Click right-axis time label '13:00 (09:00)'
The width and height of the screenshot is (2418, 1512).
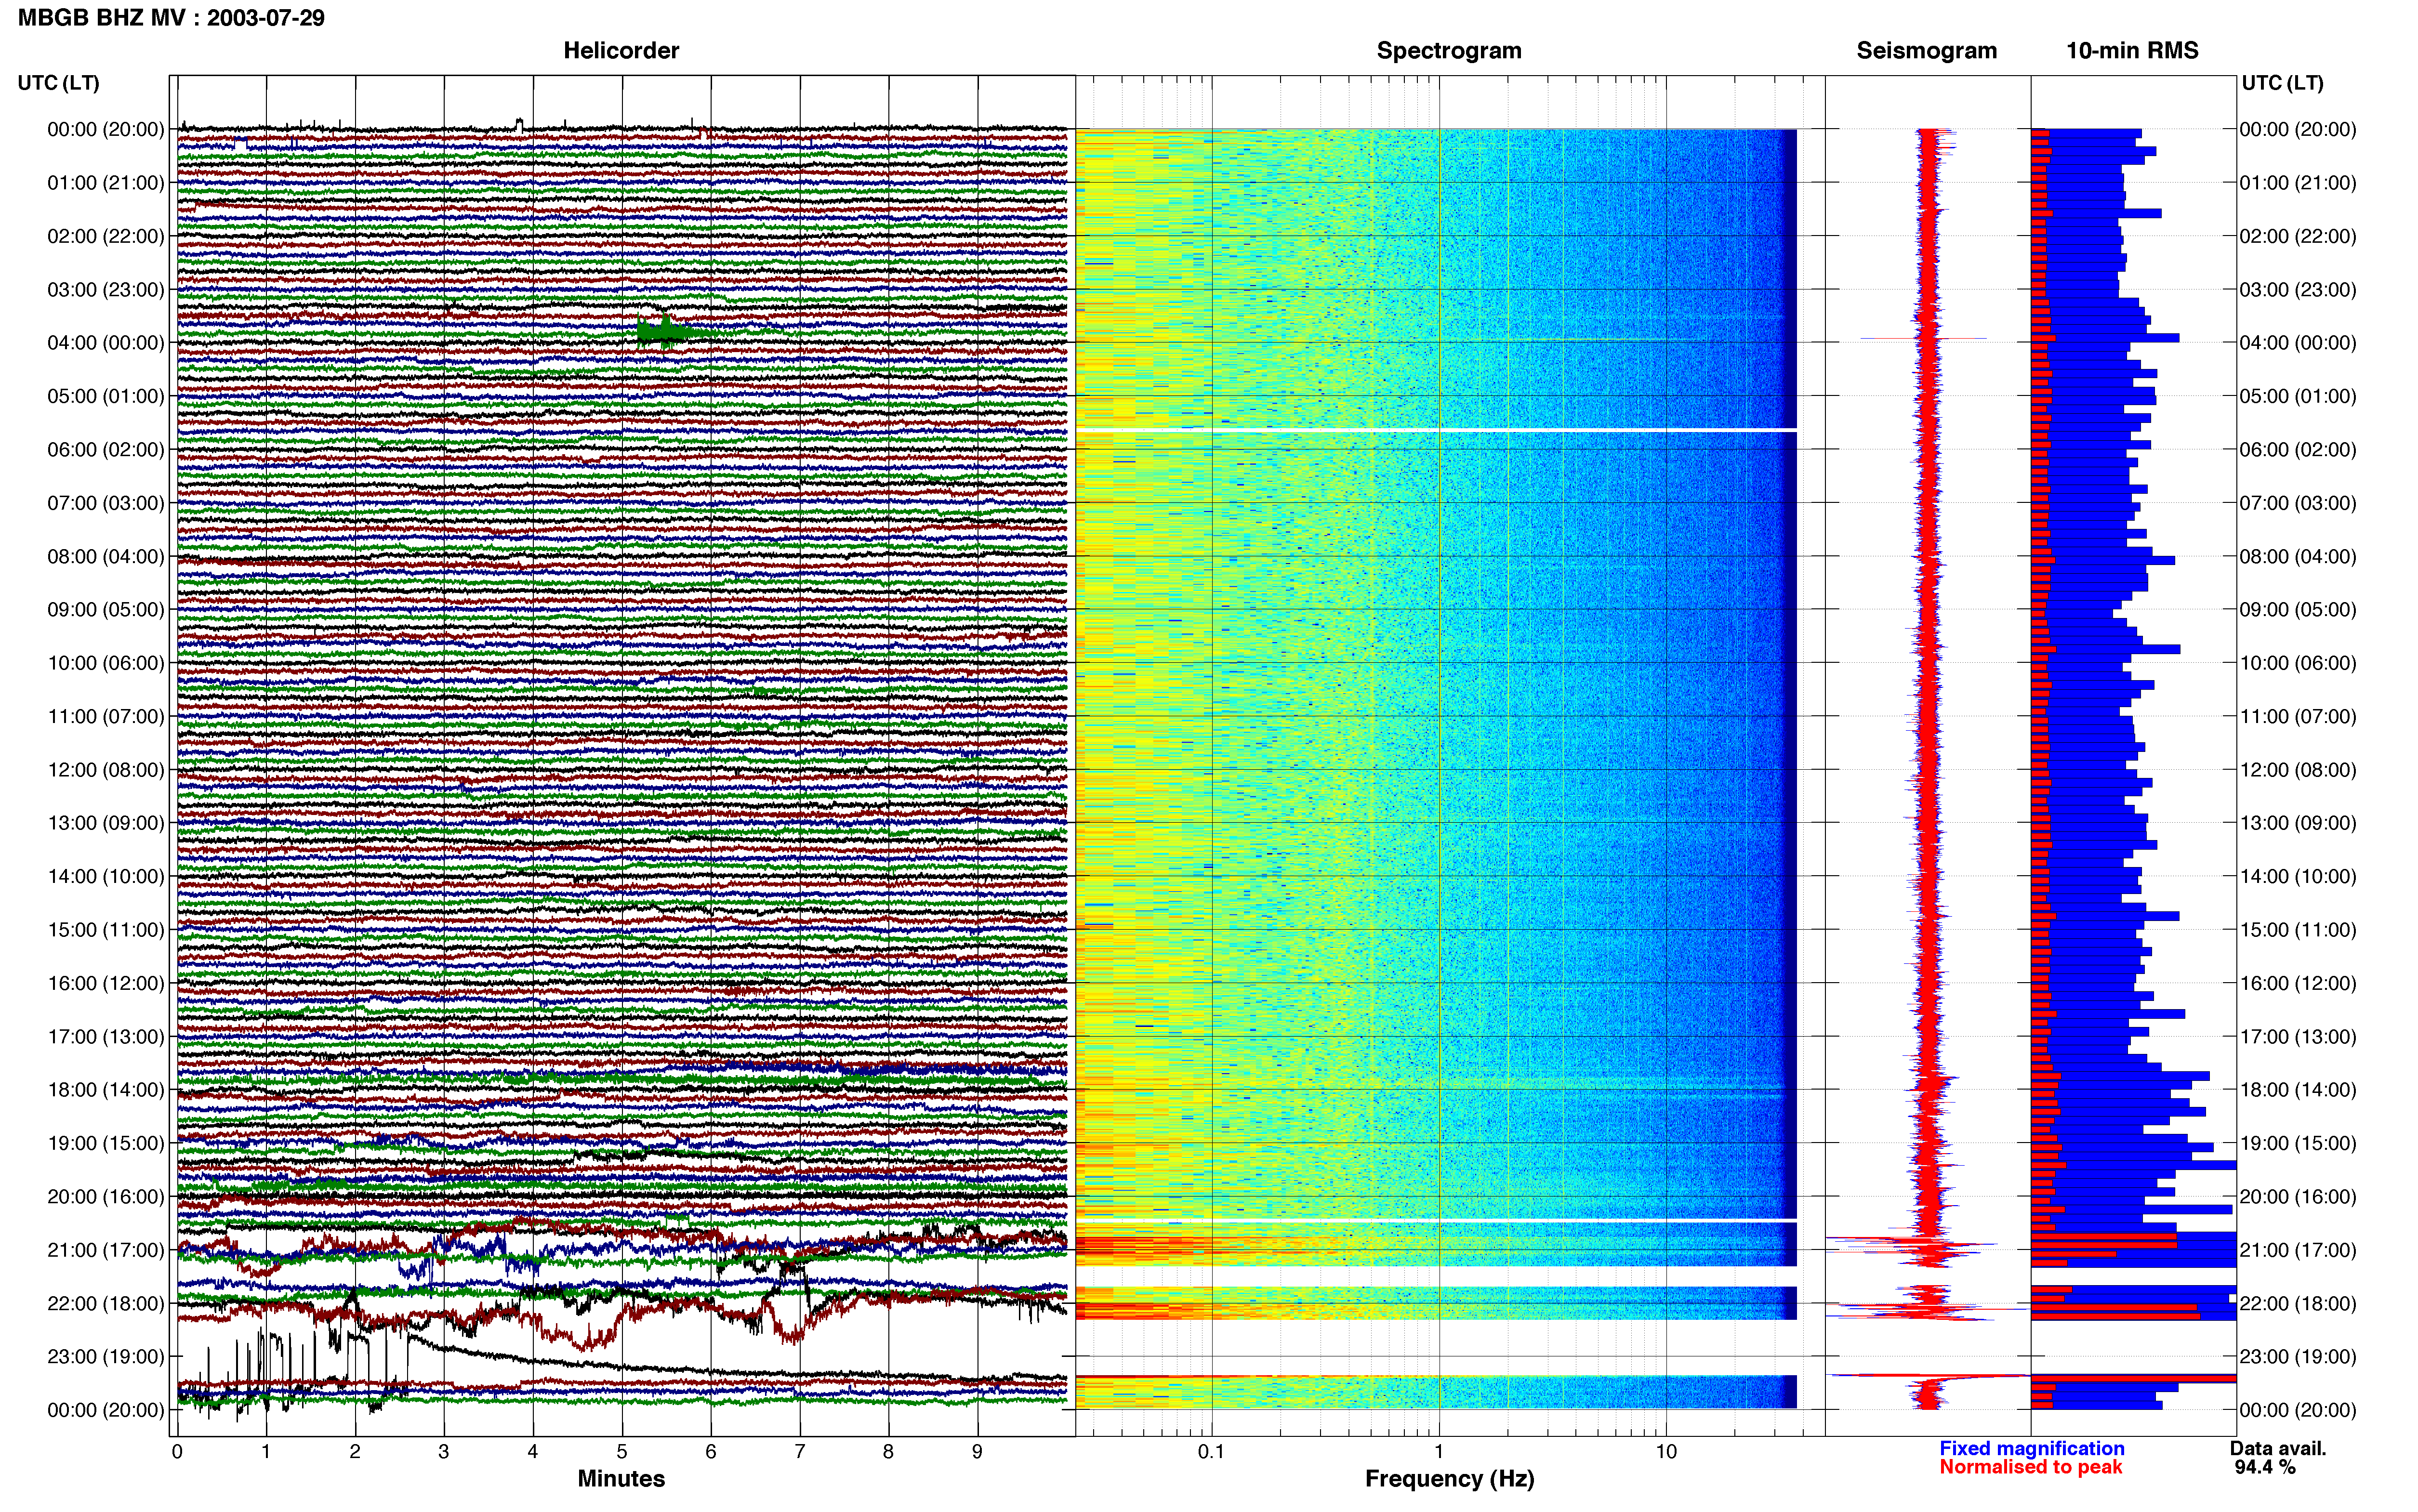pyautogui.click(x=2298, y=823)
